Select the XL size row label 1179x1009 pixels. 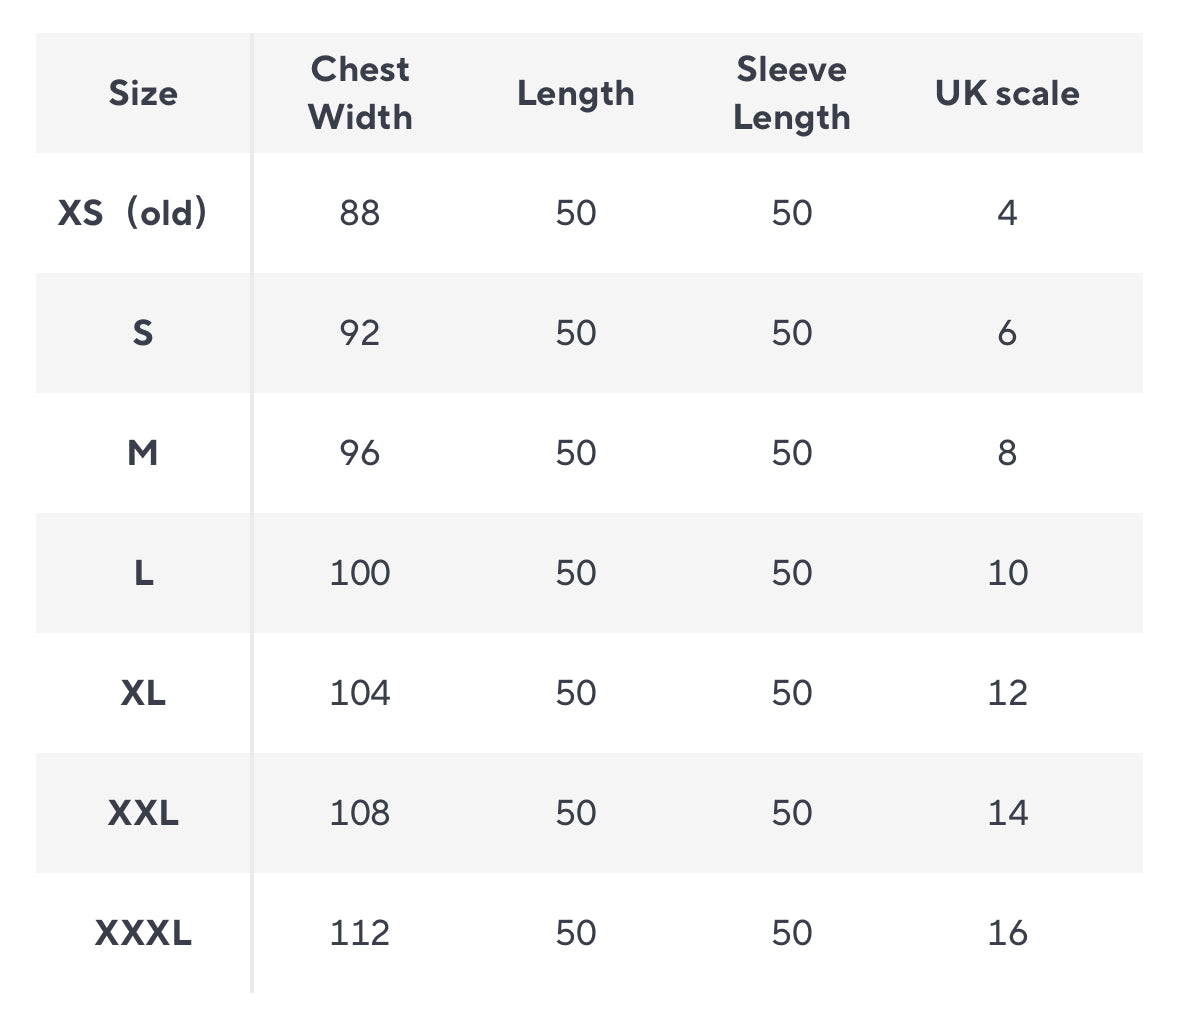(143, 693)
